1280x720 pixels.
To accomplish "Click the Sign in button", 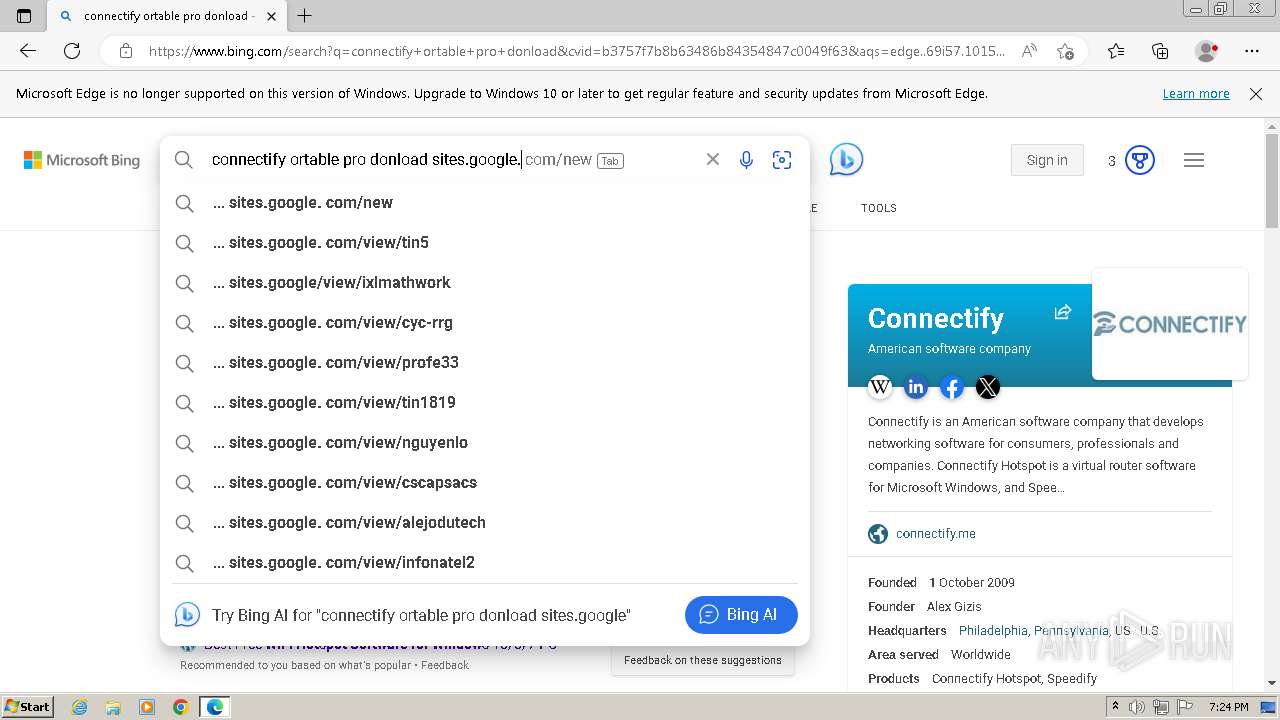I will pos(1047,160).
